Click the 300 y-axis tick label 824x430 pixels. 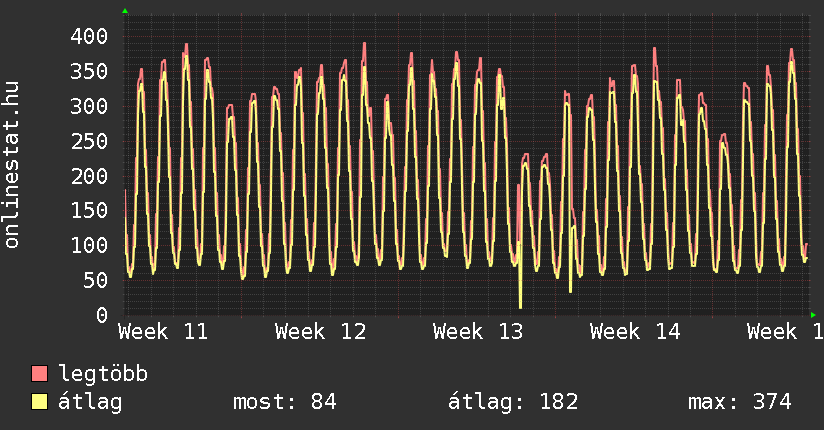(89, 106)
